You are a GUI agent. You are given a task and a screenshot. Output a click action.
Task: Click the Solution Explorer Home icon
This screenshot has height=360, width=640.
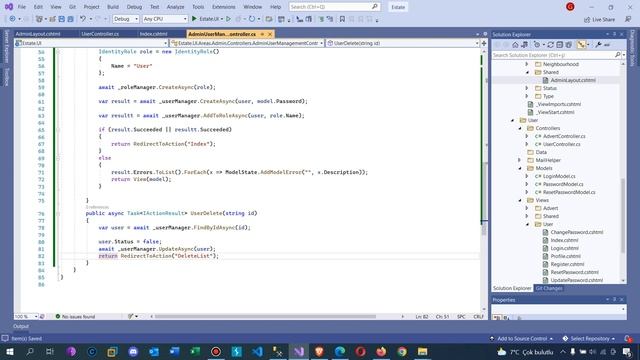click(515, 45)
